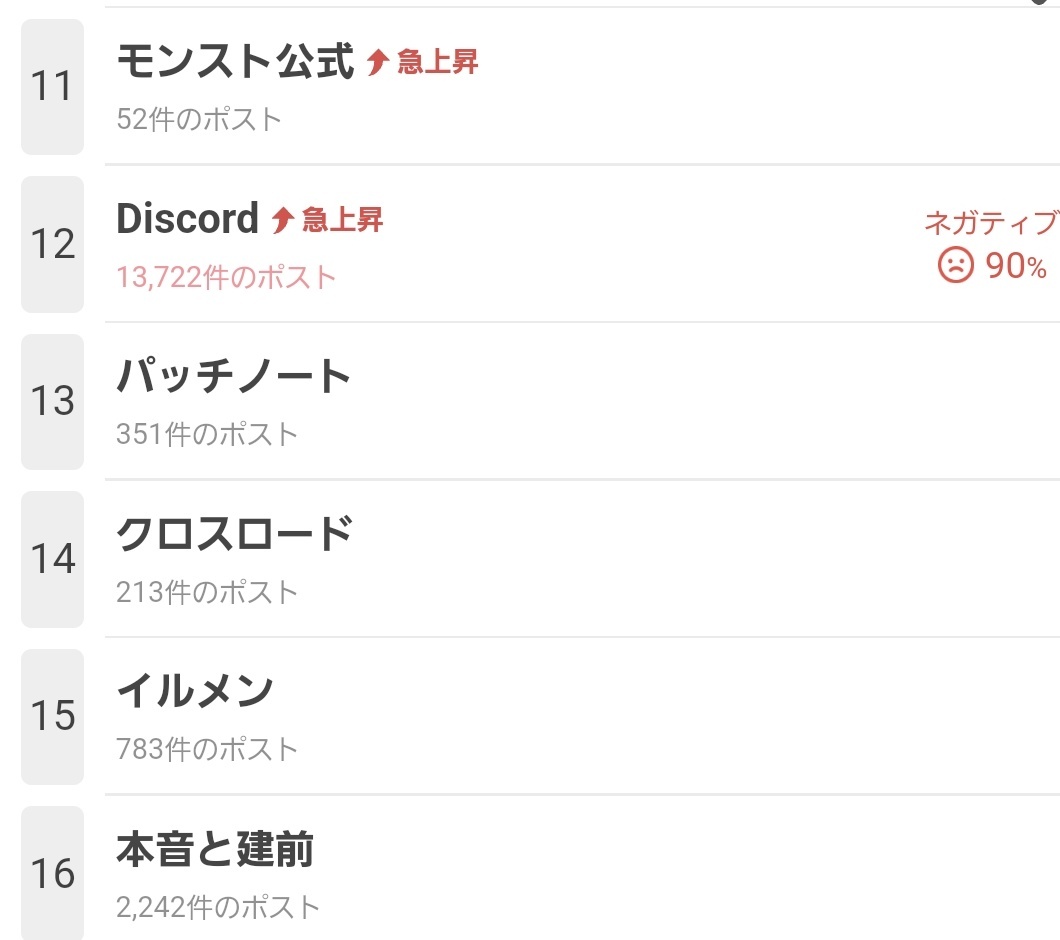Open the Discord trending topic
The width and height of the screenshot is (1060, 940).
(187, 219)
